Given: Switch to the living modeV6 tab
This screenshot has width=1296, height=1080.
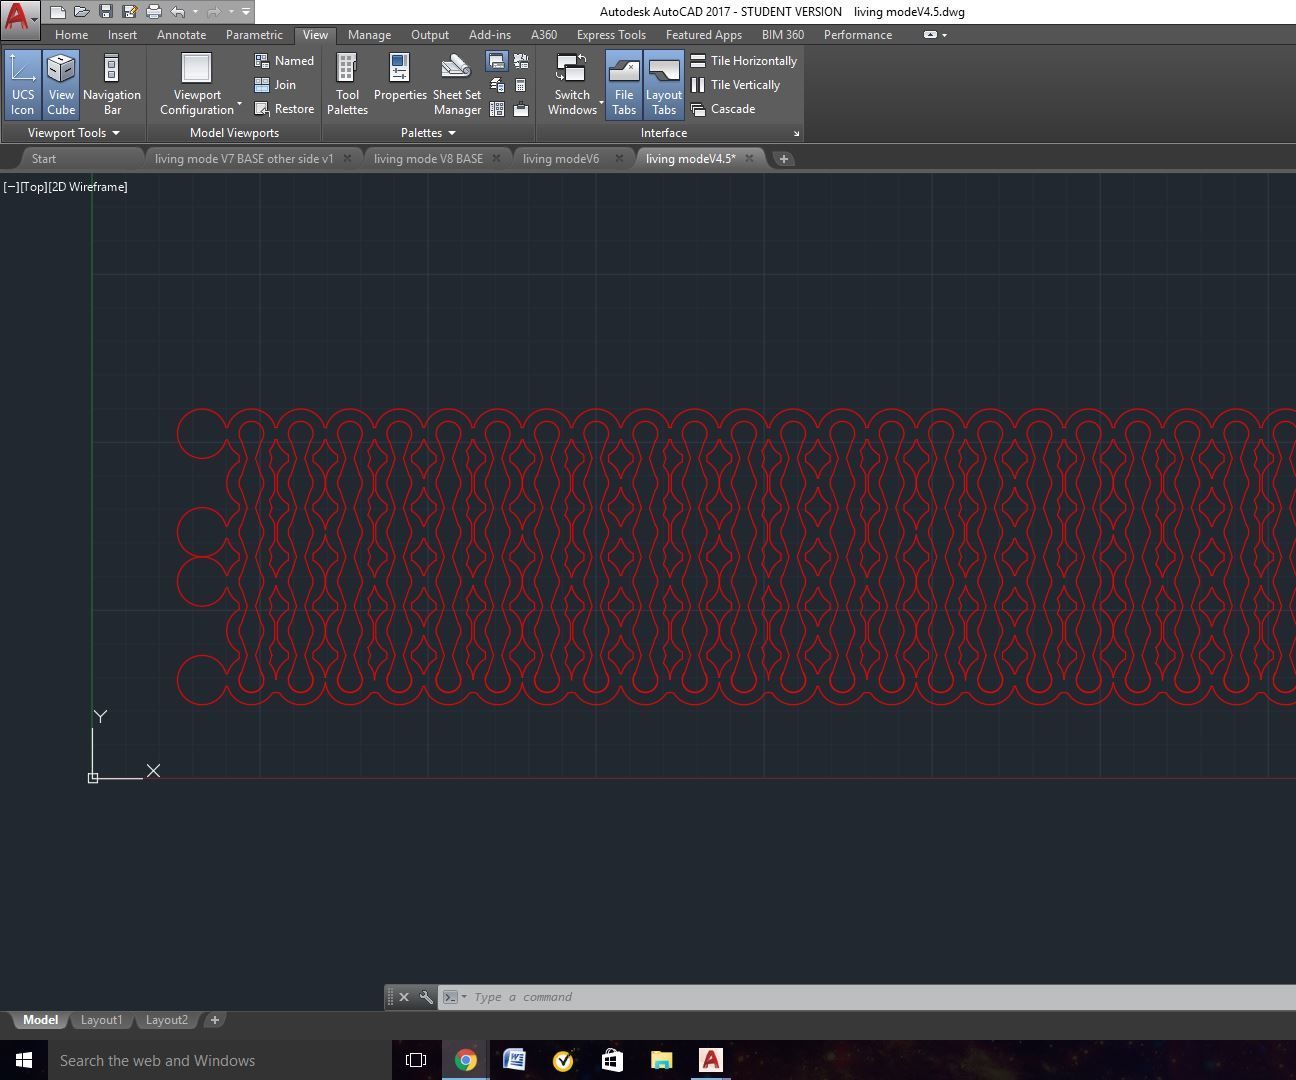Looking at the screenshot, I should (560, 158).
